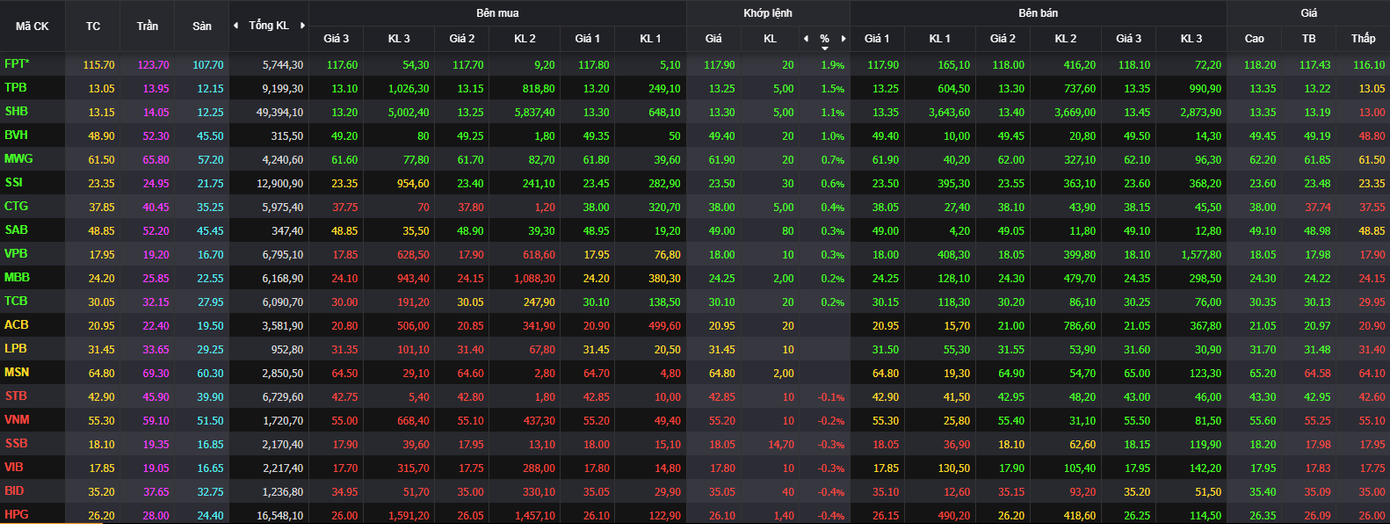Click the Khớp lệnh group header

[x=767, y=13]
